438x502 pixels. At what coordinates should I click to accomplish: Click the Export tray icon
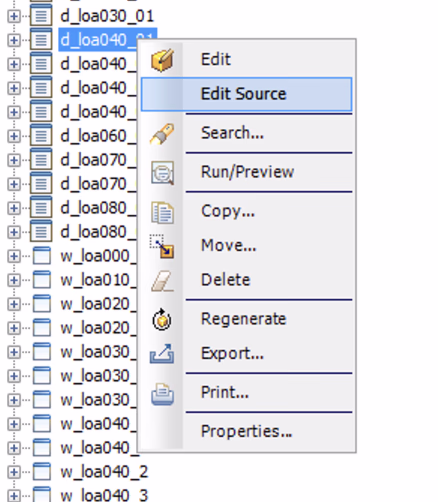coord(162,354)
